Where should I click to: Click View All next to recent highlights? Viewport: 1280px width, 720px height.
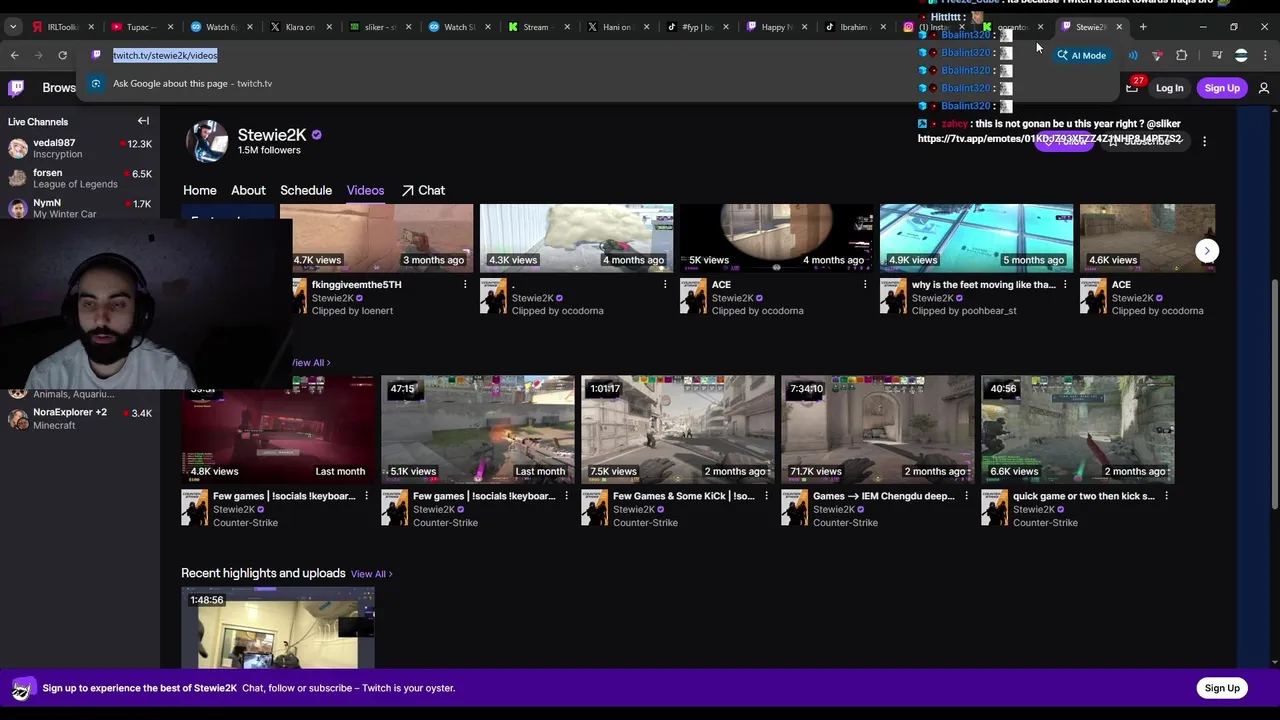(371, 574)
